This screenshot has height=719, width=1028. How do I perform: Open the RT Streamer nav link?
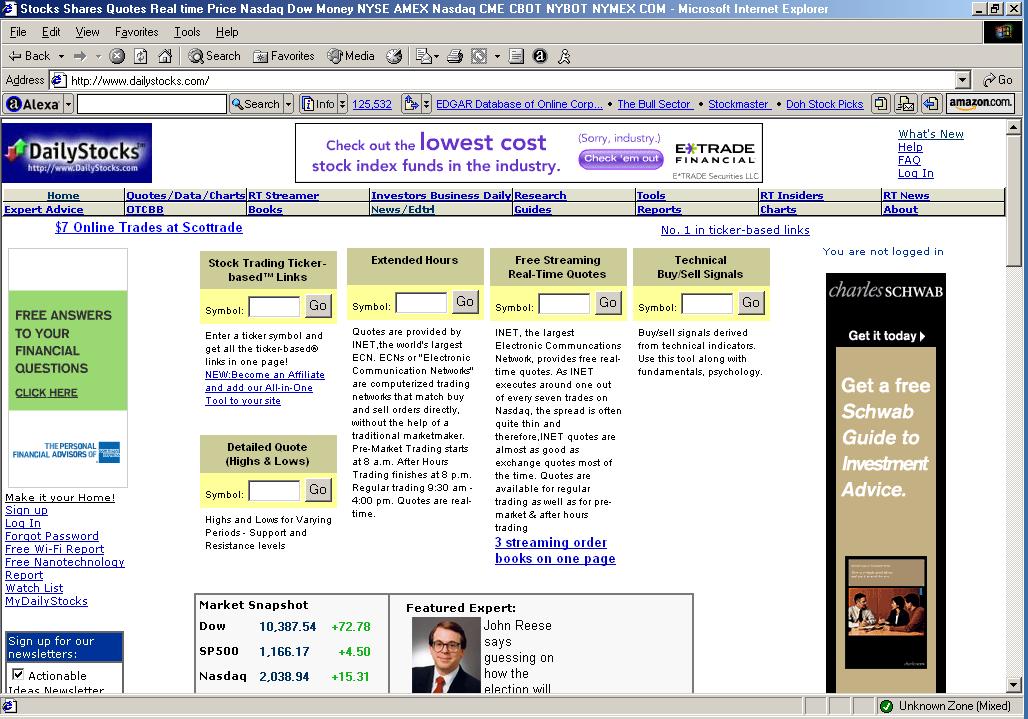(x=283, y=195)
